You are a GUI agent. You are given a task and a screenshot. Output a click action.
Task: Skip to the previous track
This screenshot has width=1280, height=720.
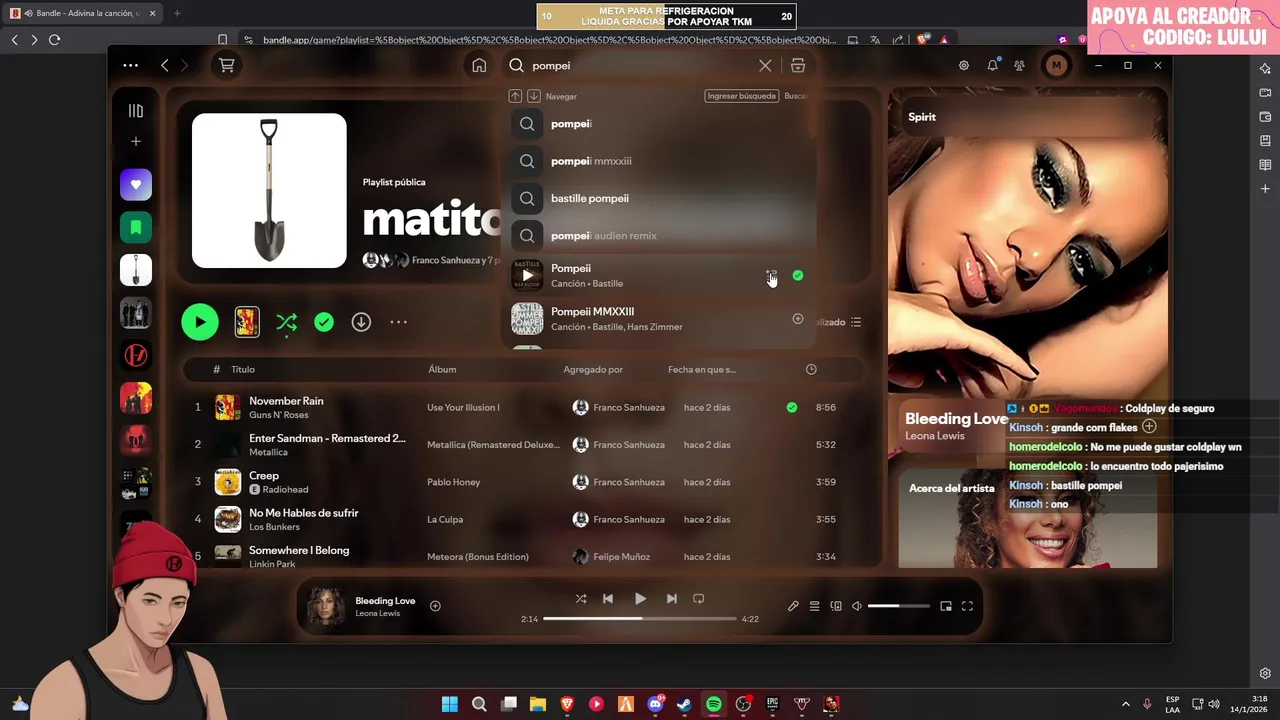coord(608,599)
